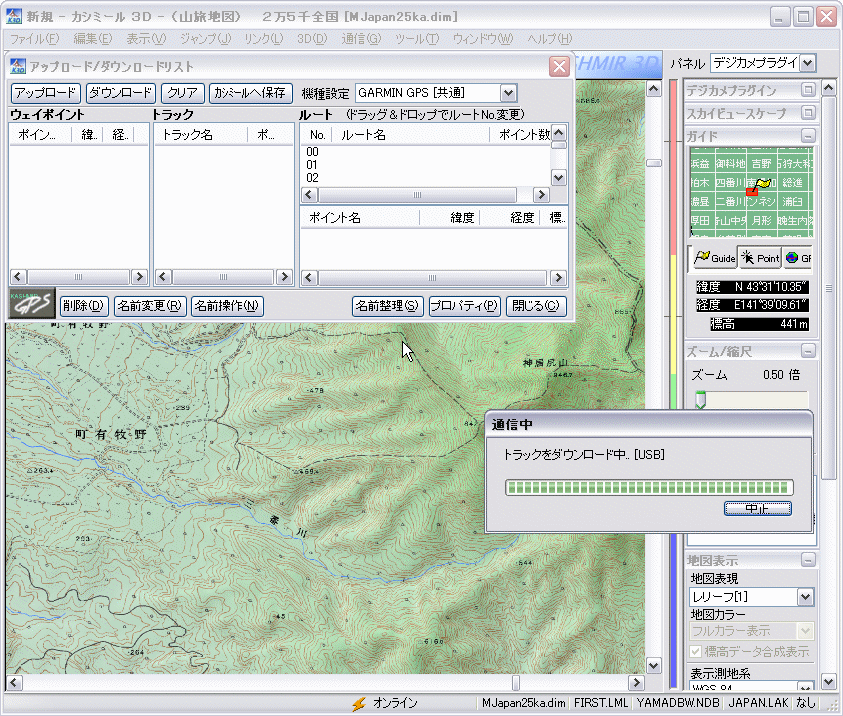Open the 通信 menu

(x=361, y=39)
